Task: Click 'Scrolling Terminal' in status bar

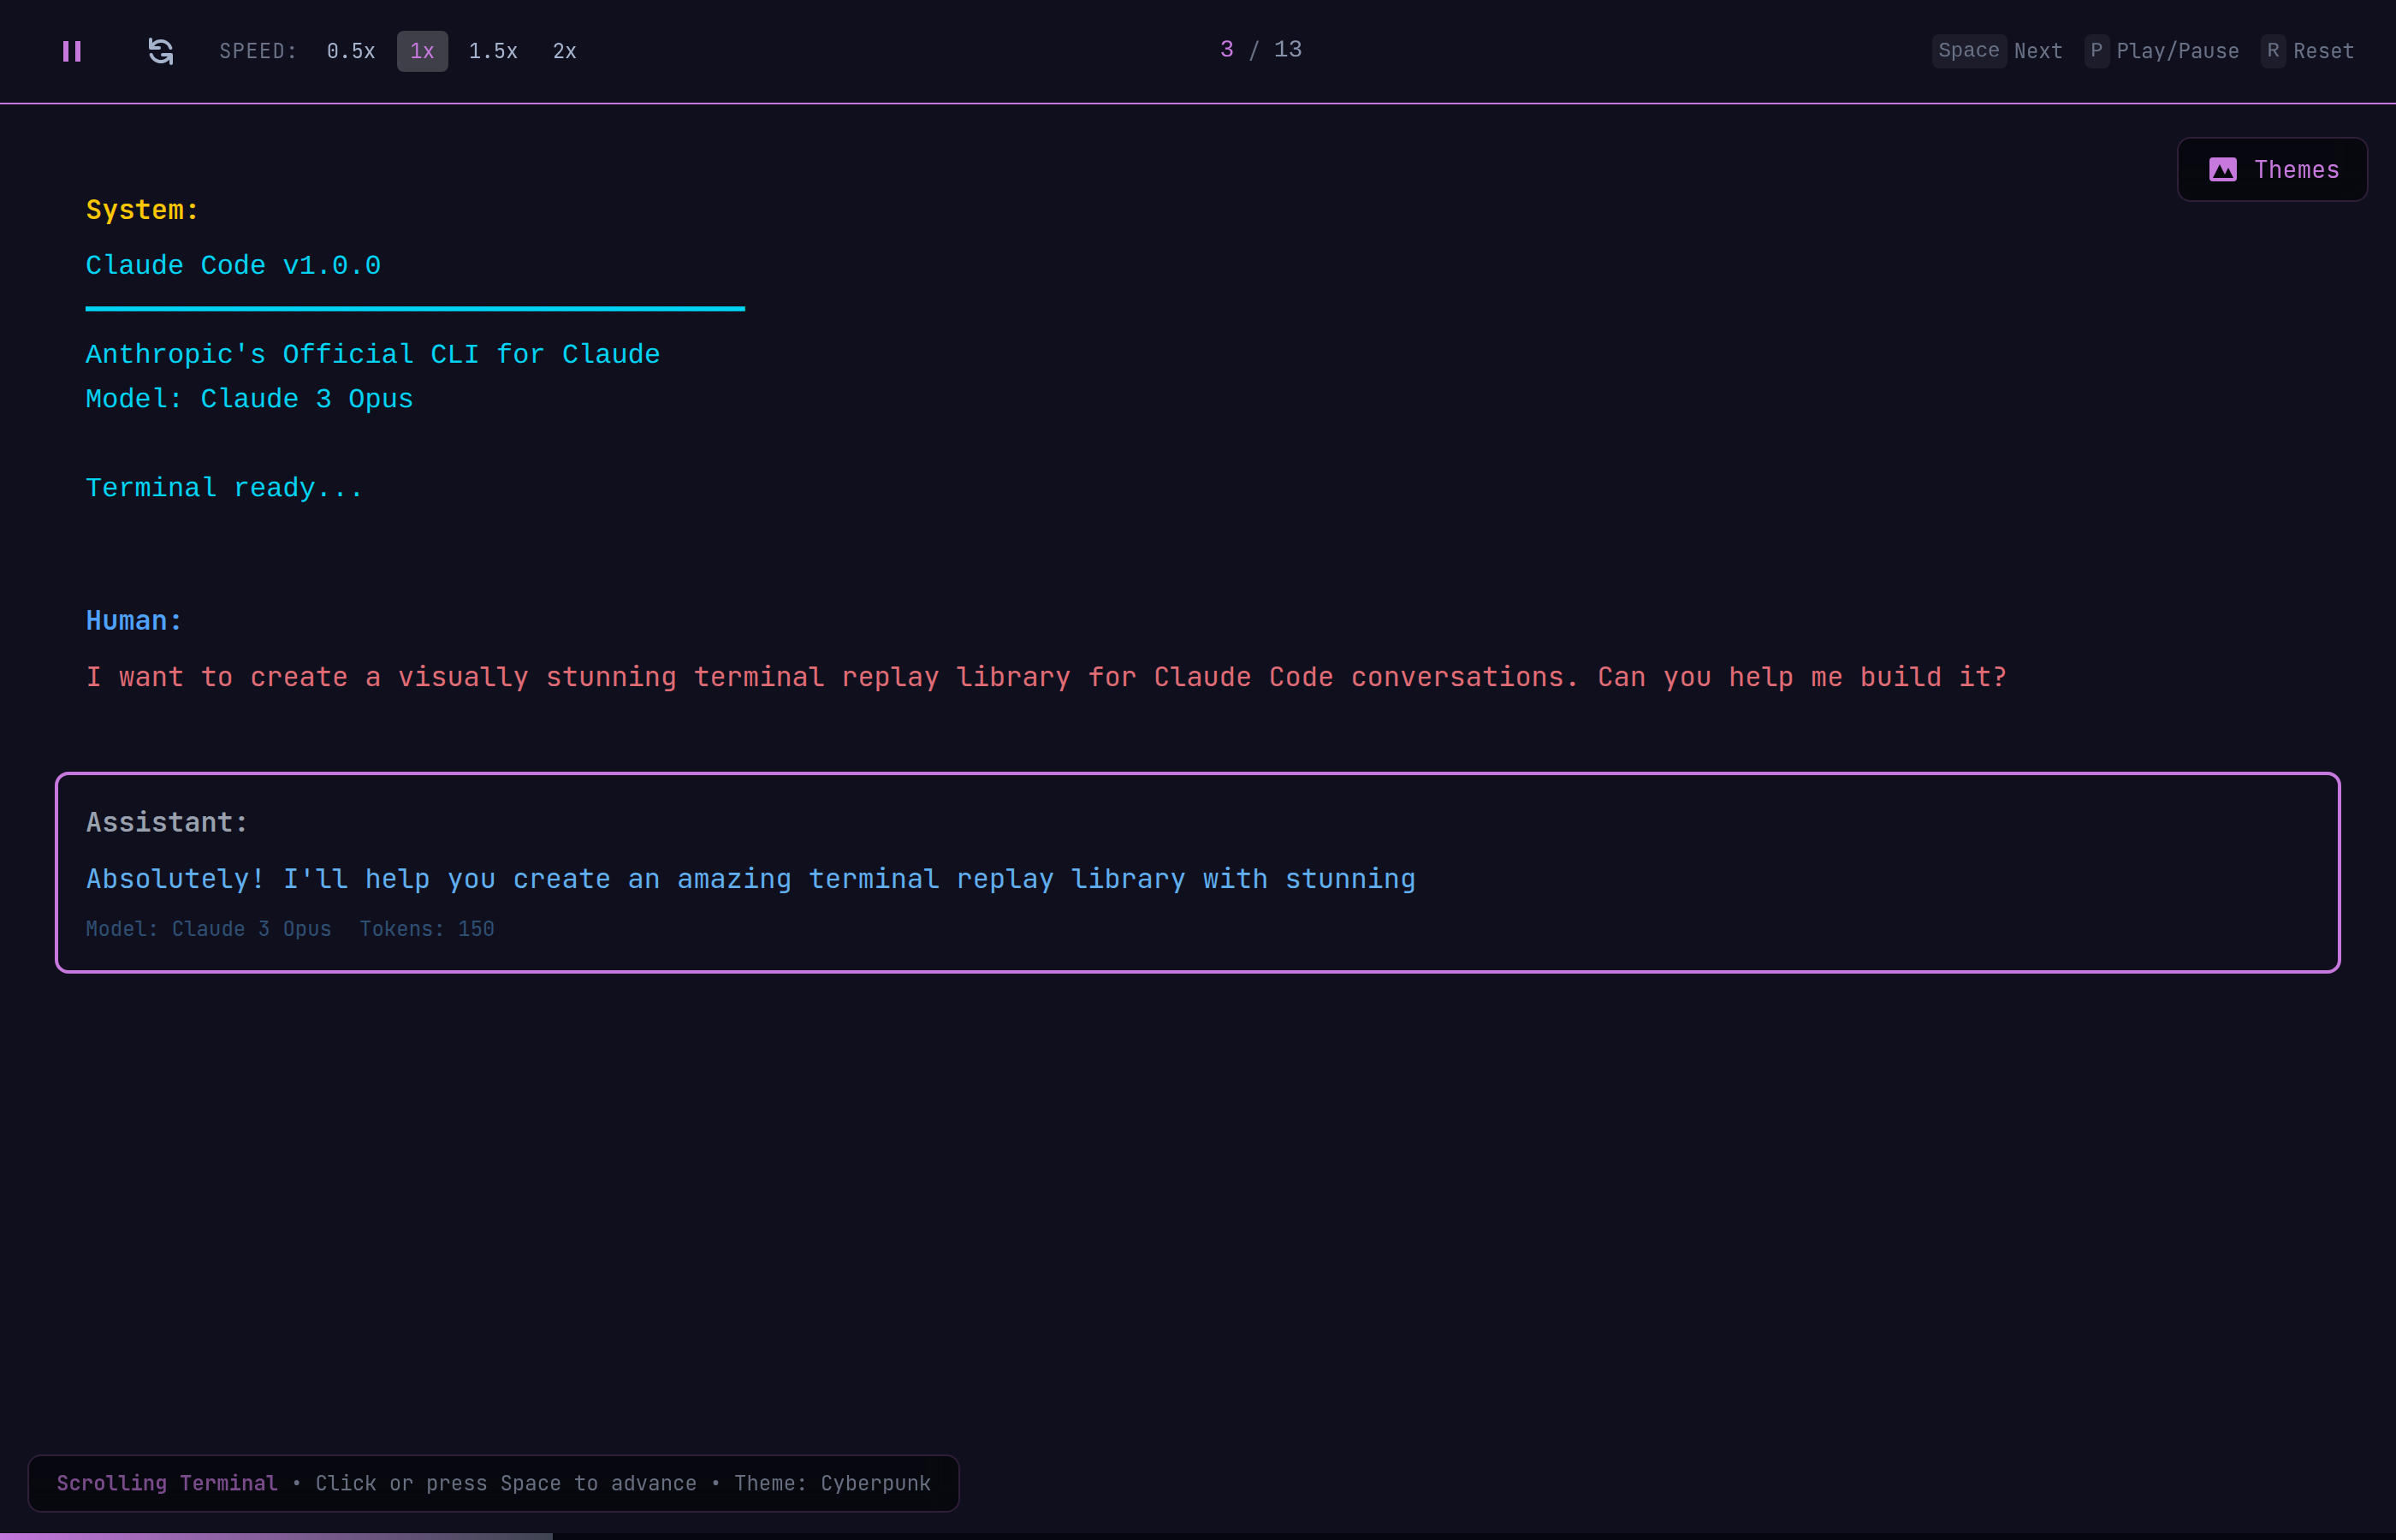Action: pyautogui.click(x=167, y=1483)
